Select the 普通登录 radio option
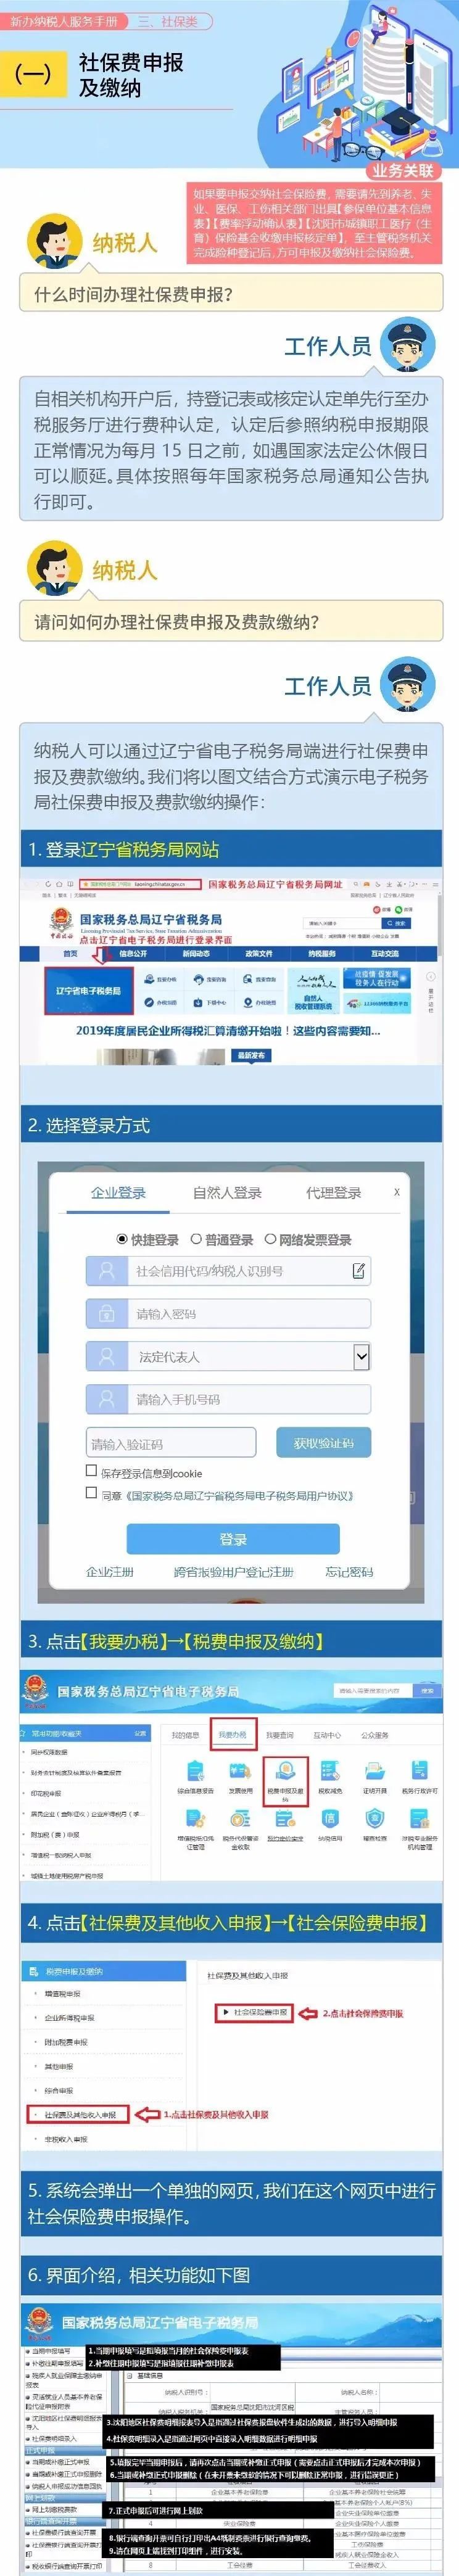 coord(196,1239)
